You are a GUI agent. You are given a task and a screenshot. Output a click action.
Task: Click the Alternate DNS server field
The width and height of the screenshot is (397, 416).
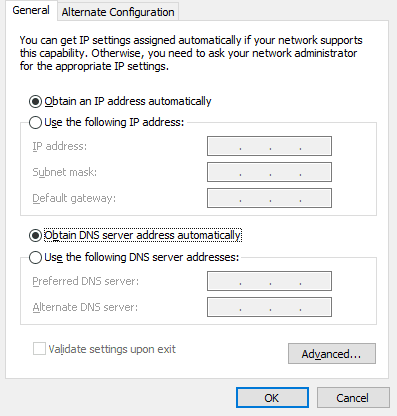269,307
